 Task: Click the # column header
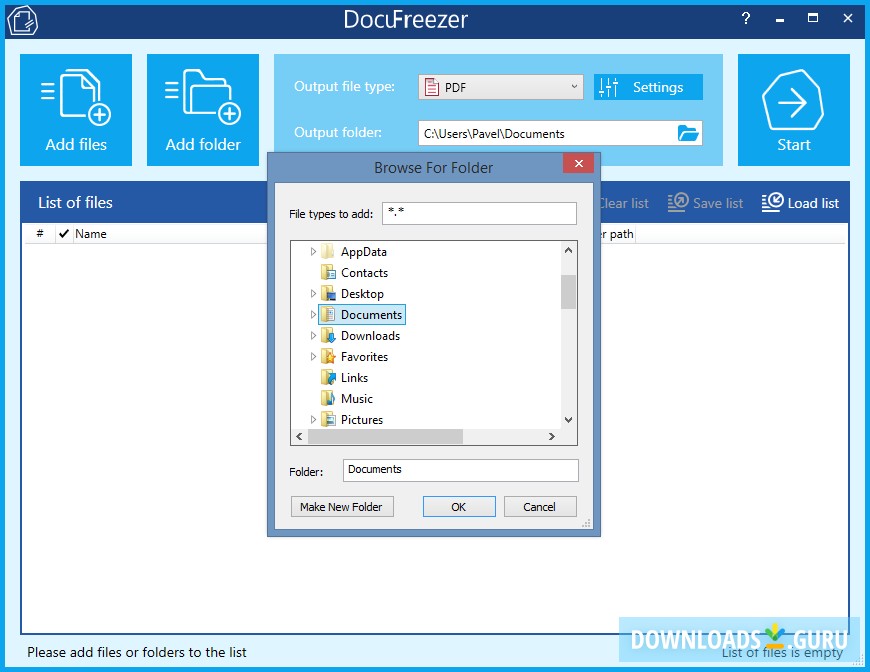pos(40,234)
